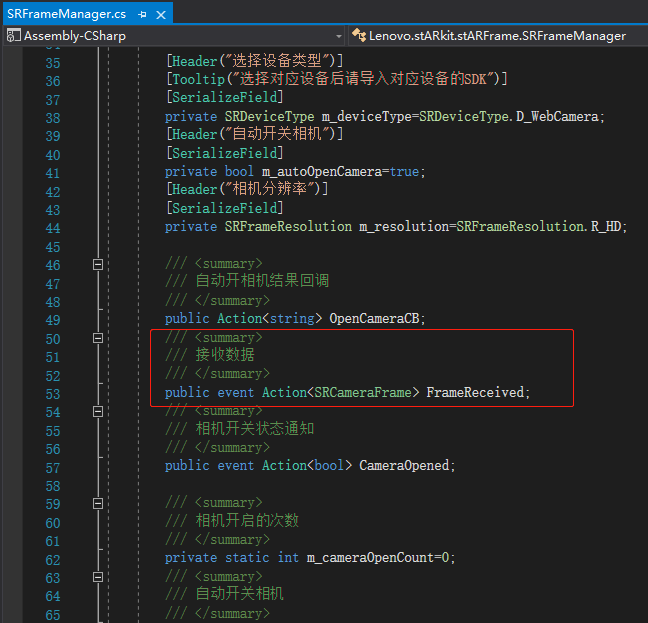Screen dimensions: 648x623
Task: Click the Header attribute on line 35
Action: coord(255,61)
